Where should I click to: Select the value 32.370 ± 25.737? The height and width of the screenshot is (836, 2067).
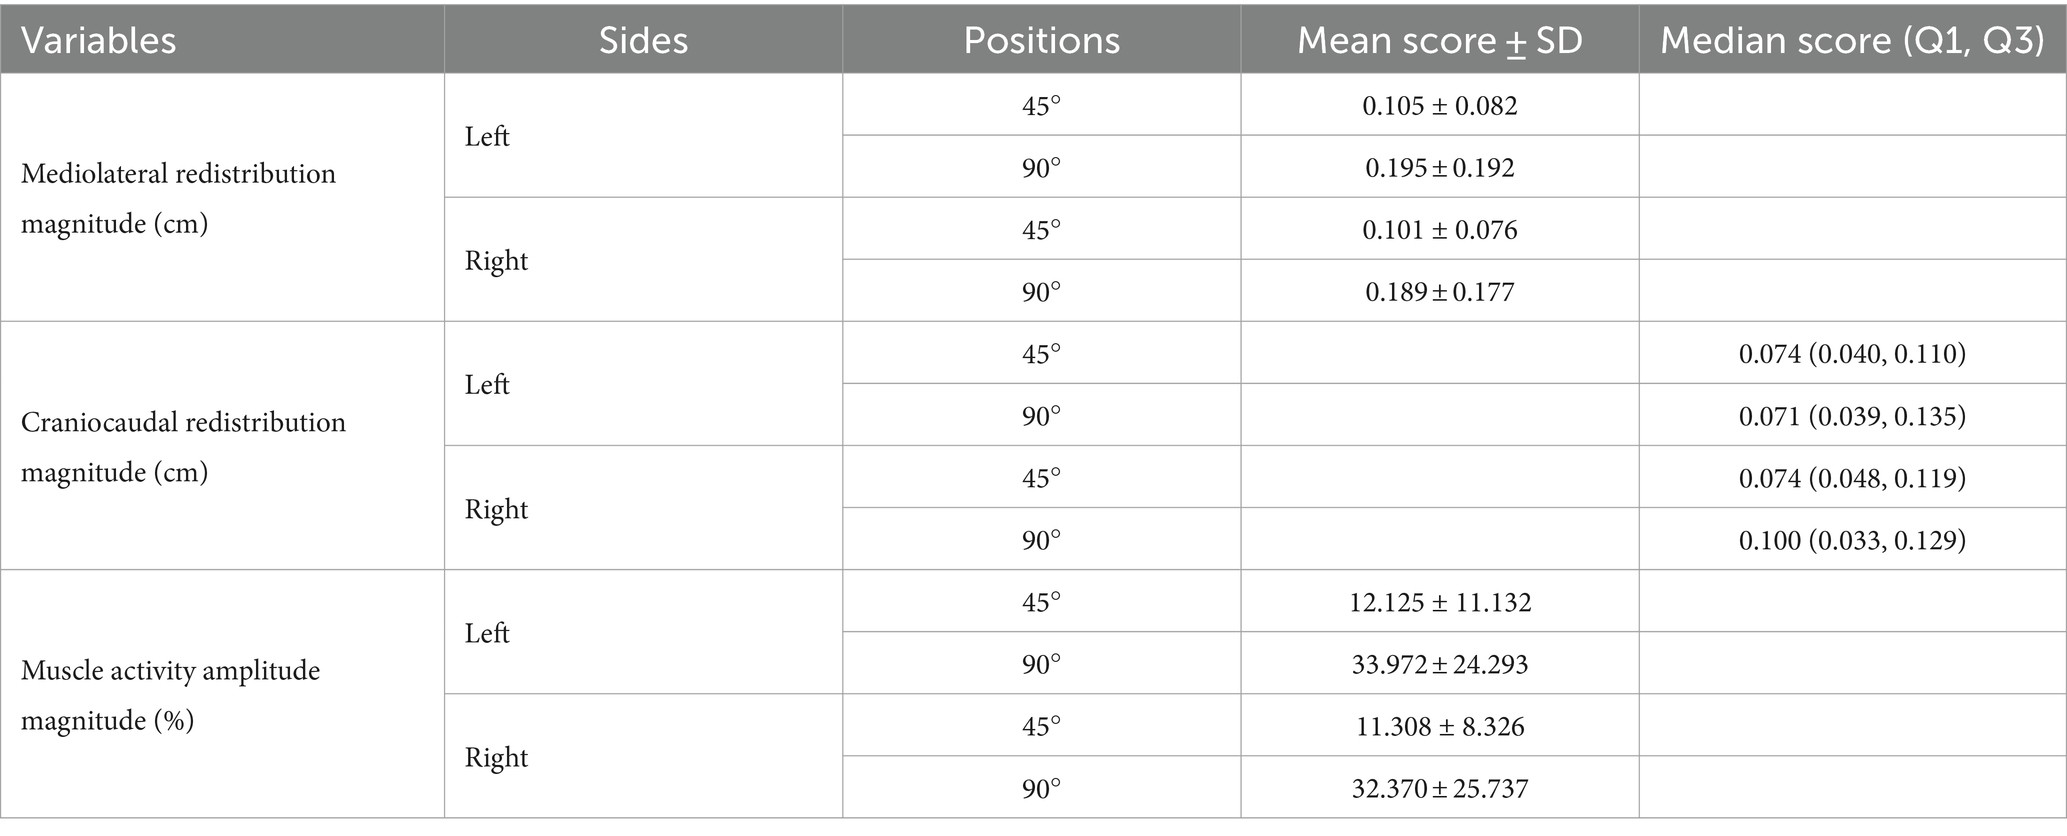[1440, 788]
